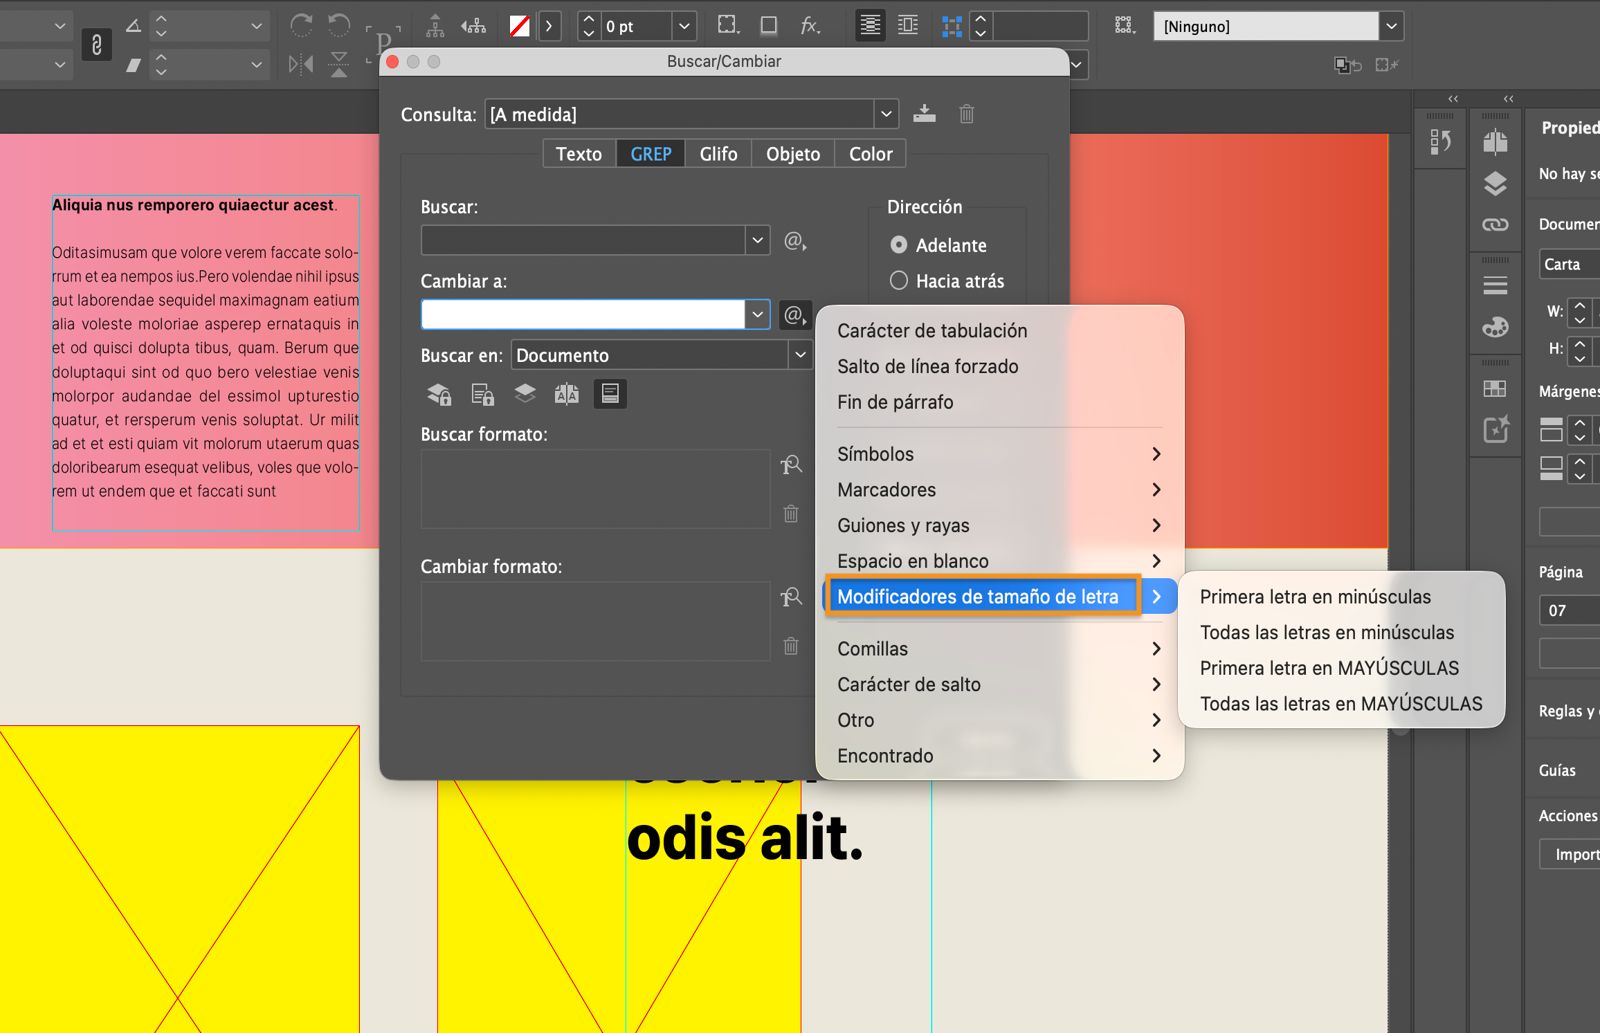Image resolution: width=1600 pixels, height=1033 pixels.
Task: Open the Comillas submenu
Action: coord(1000,649)
